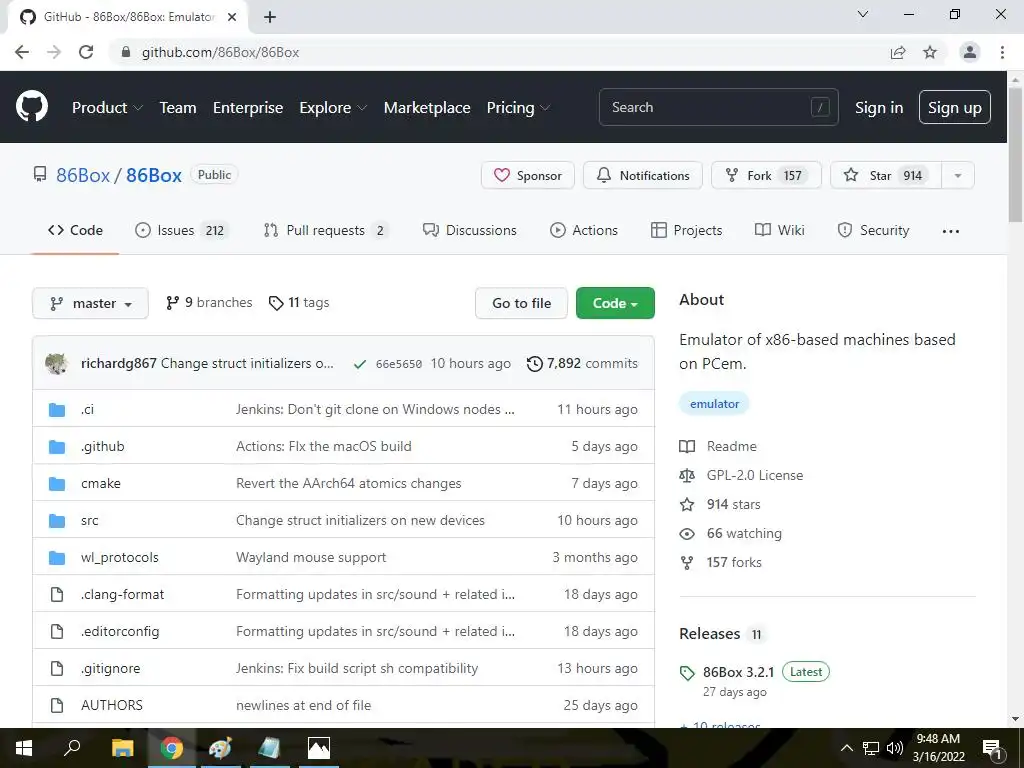Open Chrome tab search chevron

863,14
